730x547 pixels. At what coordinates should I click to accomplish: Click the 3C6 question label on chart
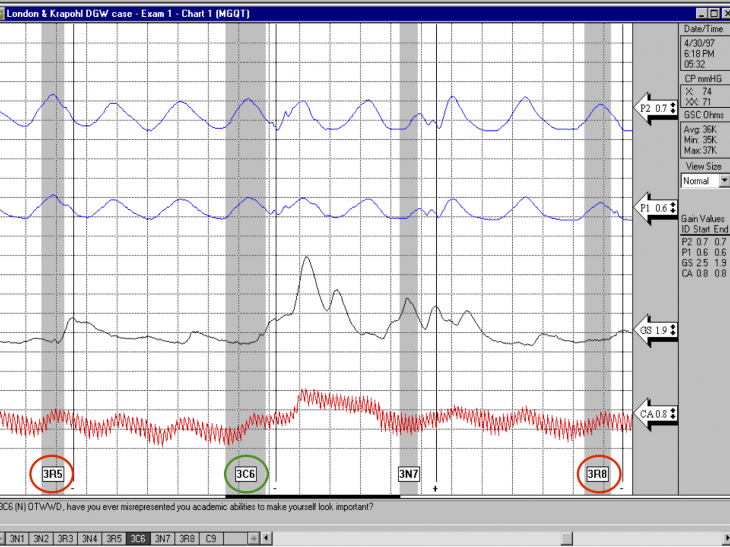click(x=245, y=473)
